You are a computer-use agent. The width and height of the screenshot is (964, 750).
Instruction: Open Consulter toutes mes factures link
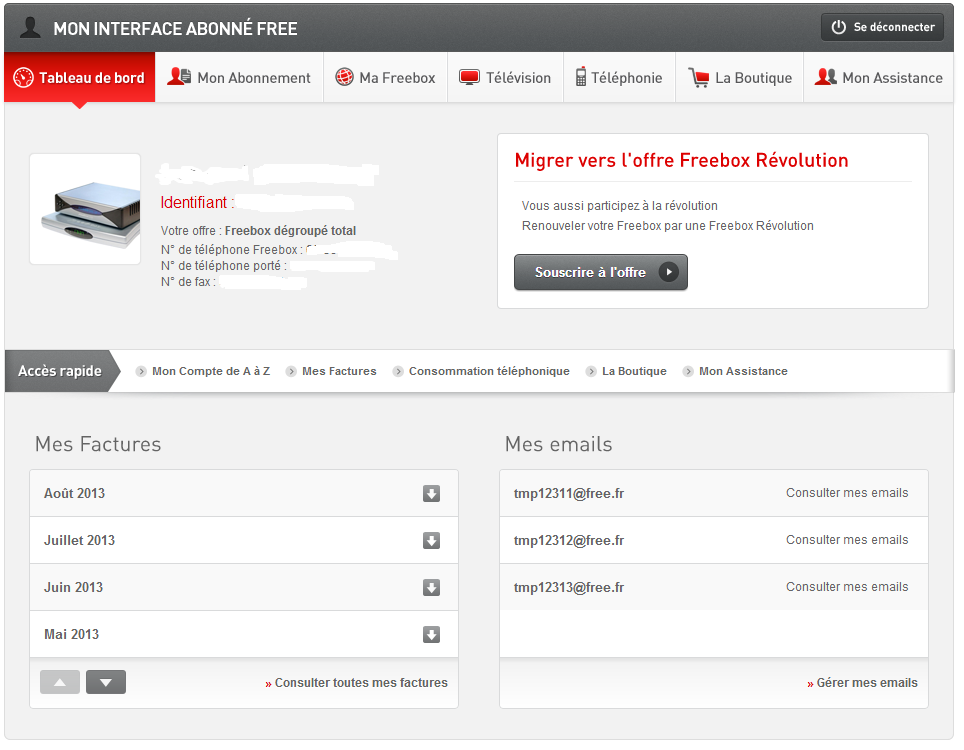(x=360, y=683)
